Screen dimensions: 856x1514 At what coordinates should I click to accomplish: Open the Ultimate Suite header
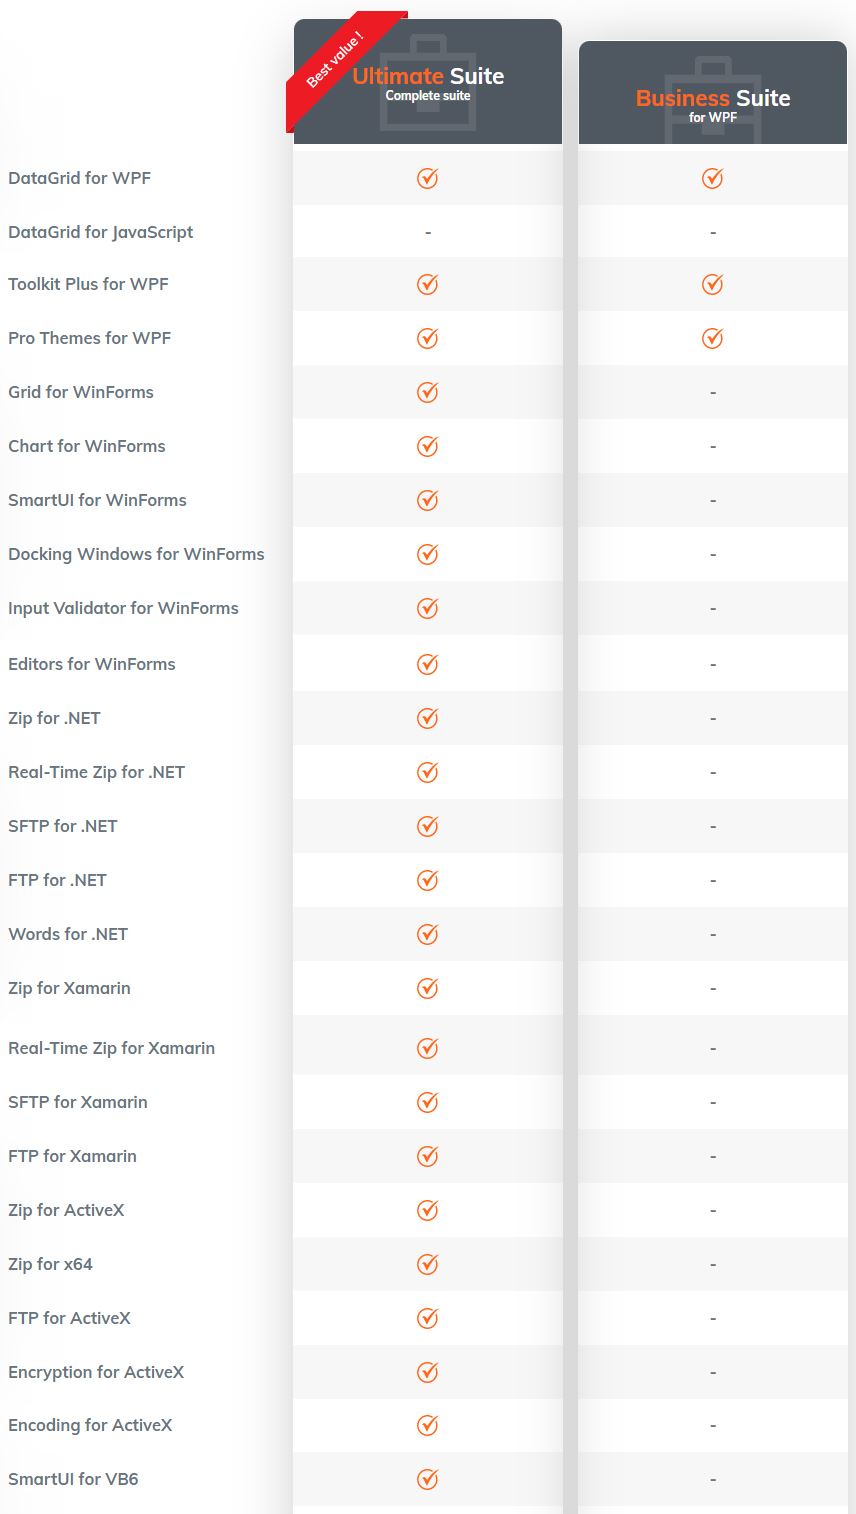coord(428,83)
